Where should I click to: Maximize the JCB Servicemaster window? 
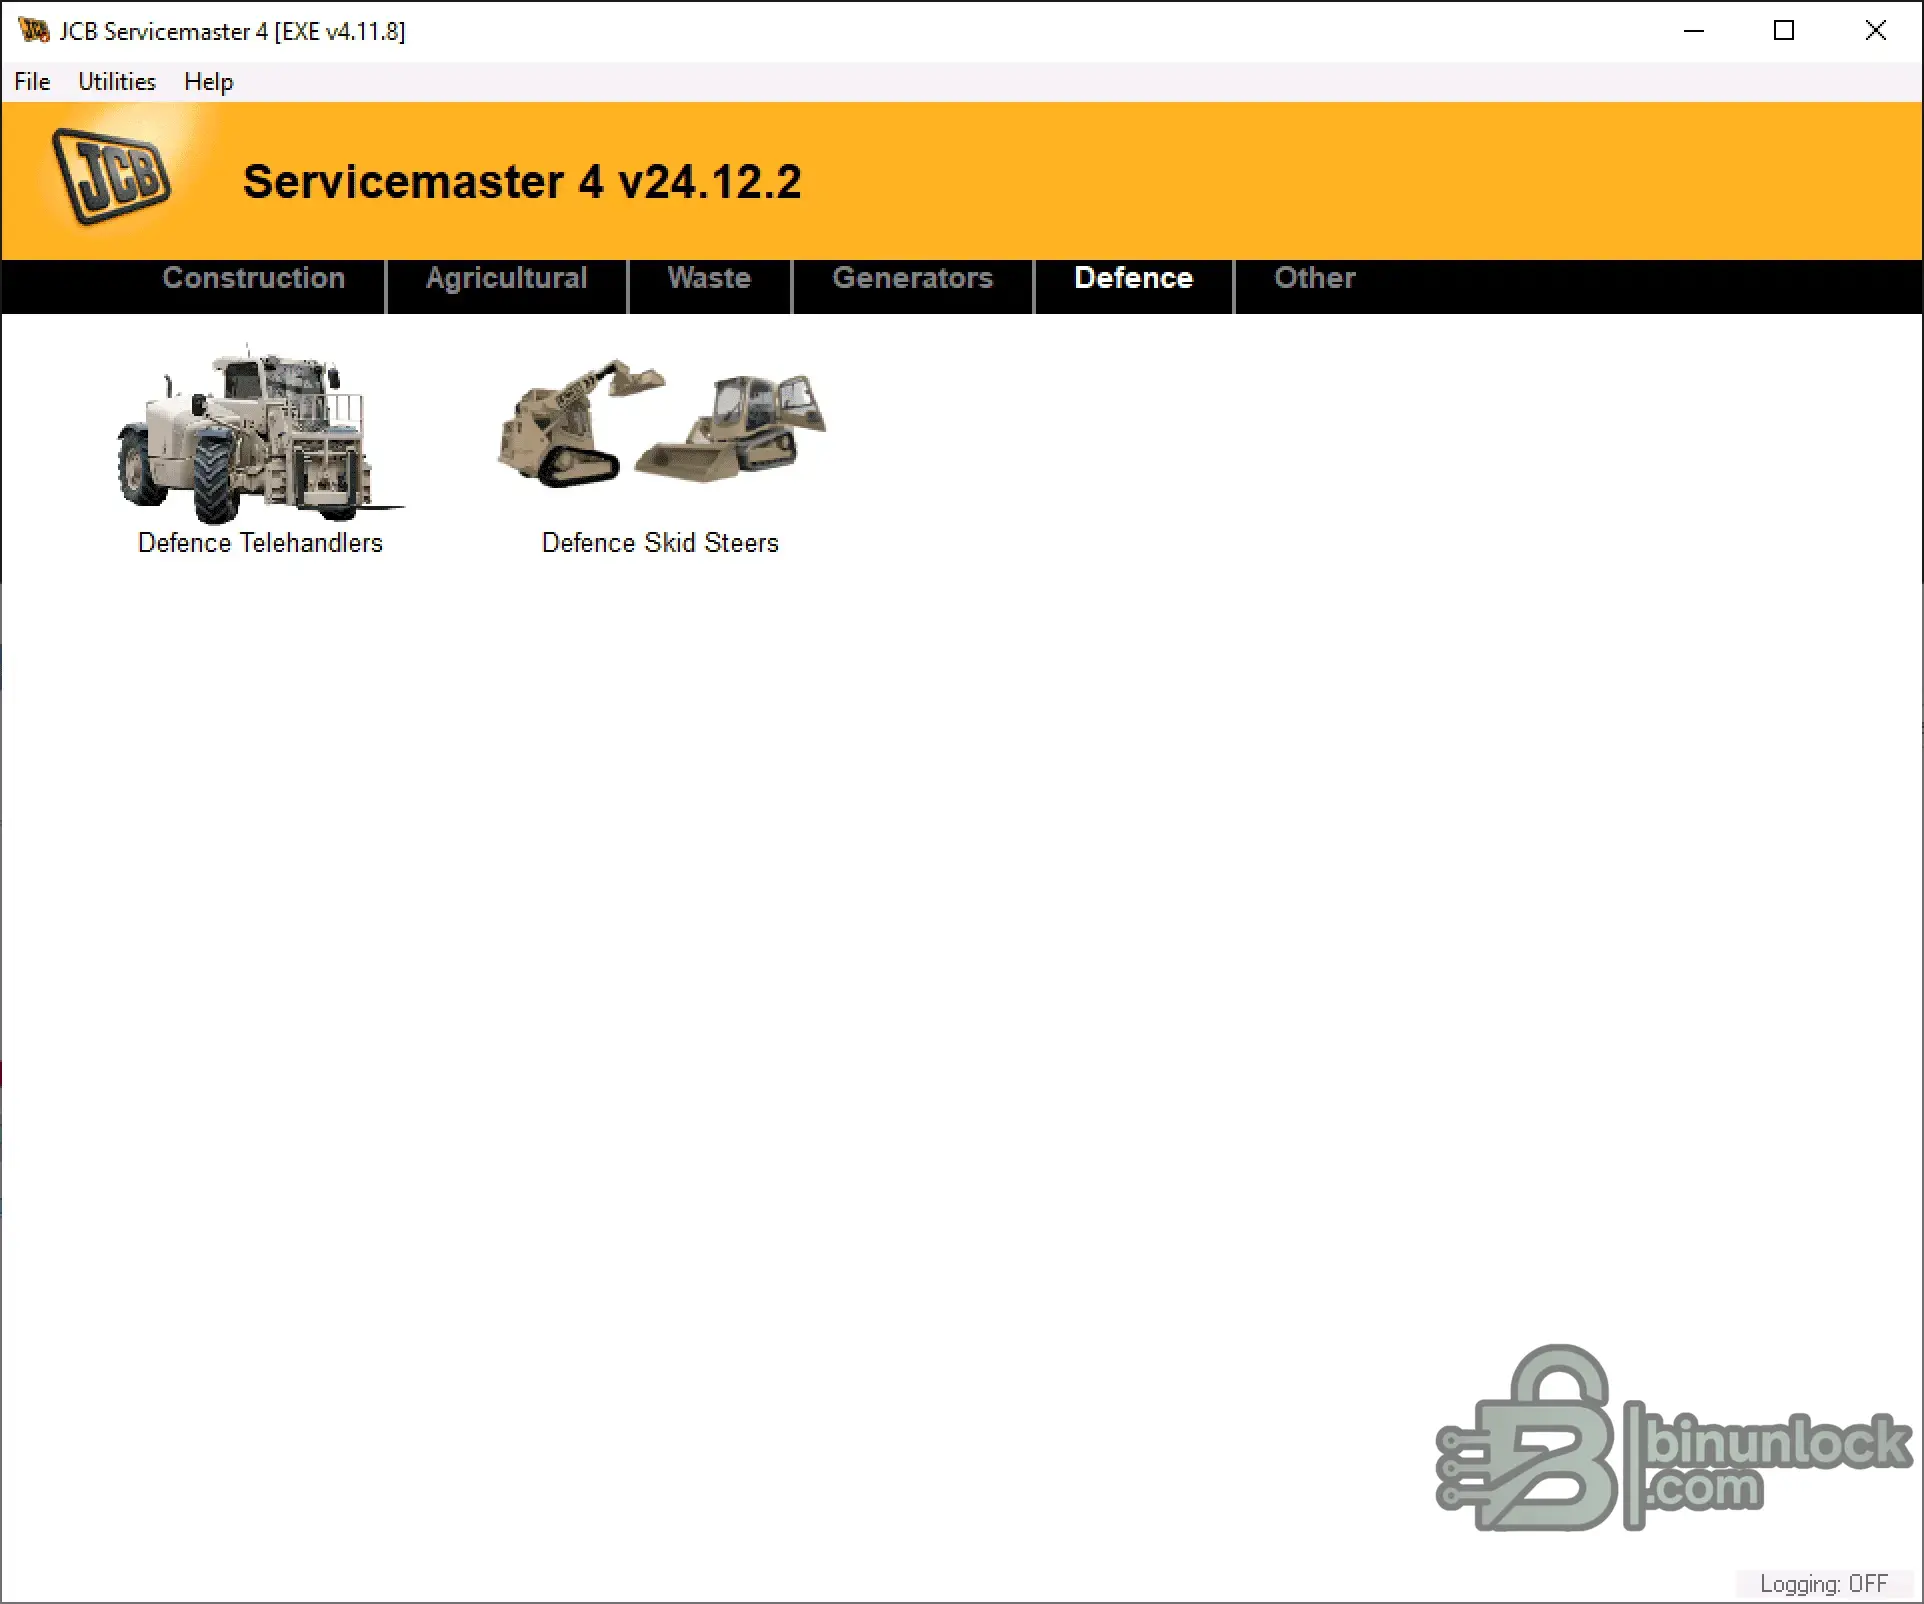click(x=1784, y=31)
